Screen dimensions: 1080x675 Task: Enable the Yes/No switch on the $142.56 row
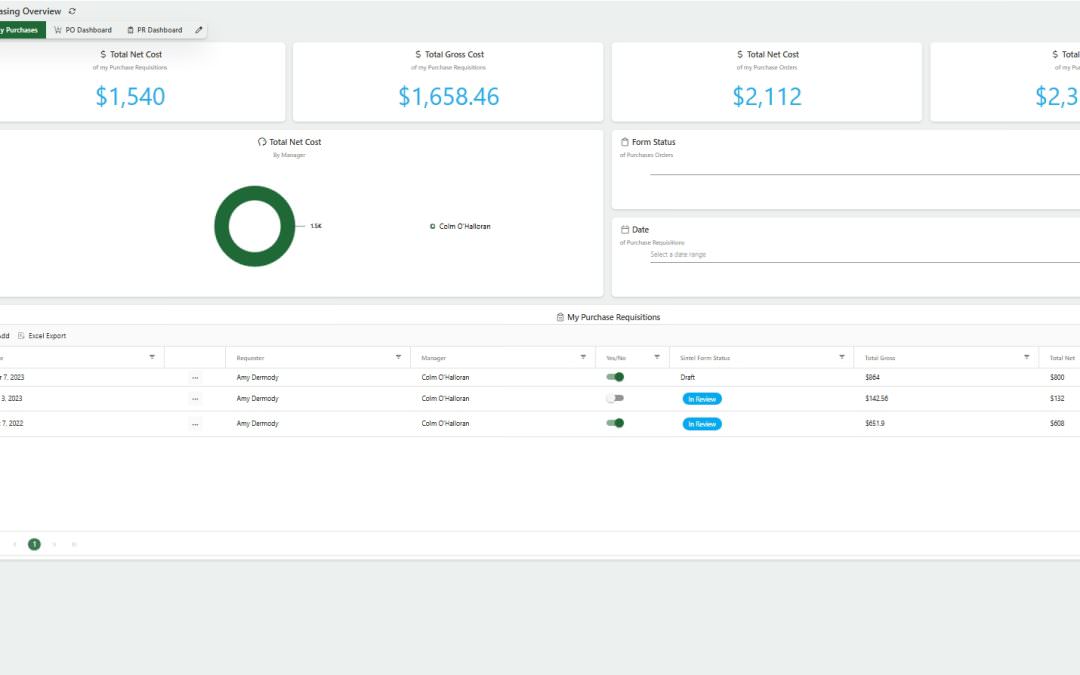[615, 398]
